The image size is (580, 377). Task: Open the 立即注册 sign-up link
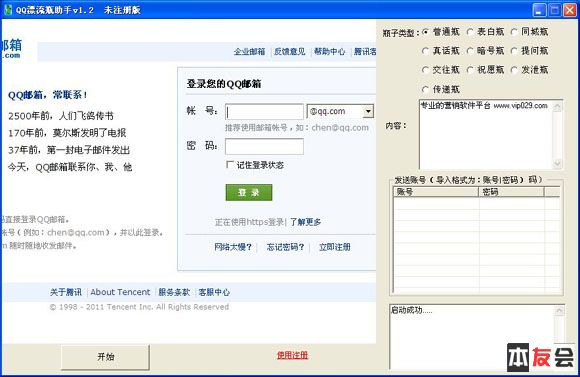[335, 247]
